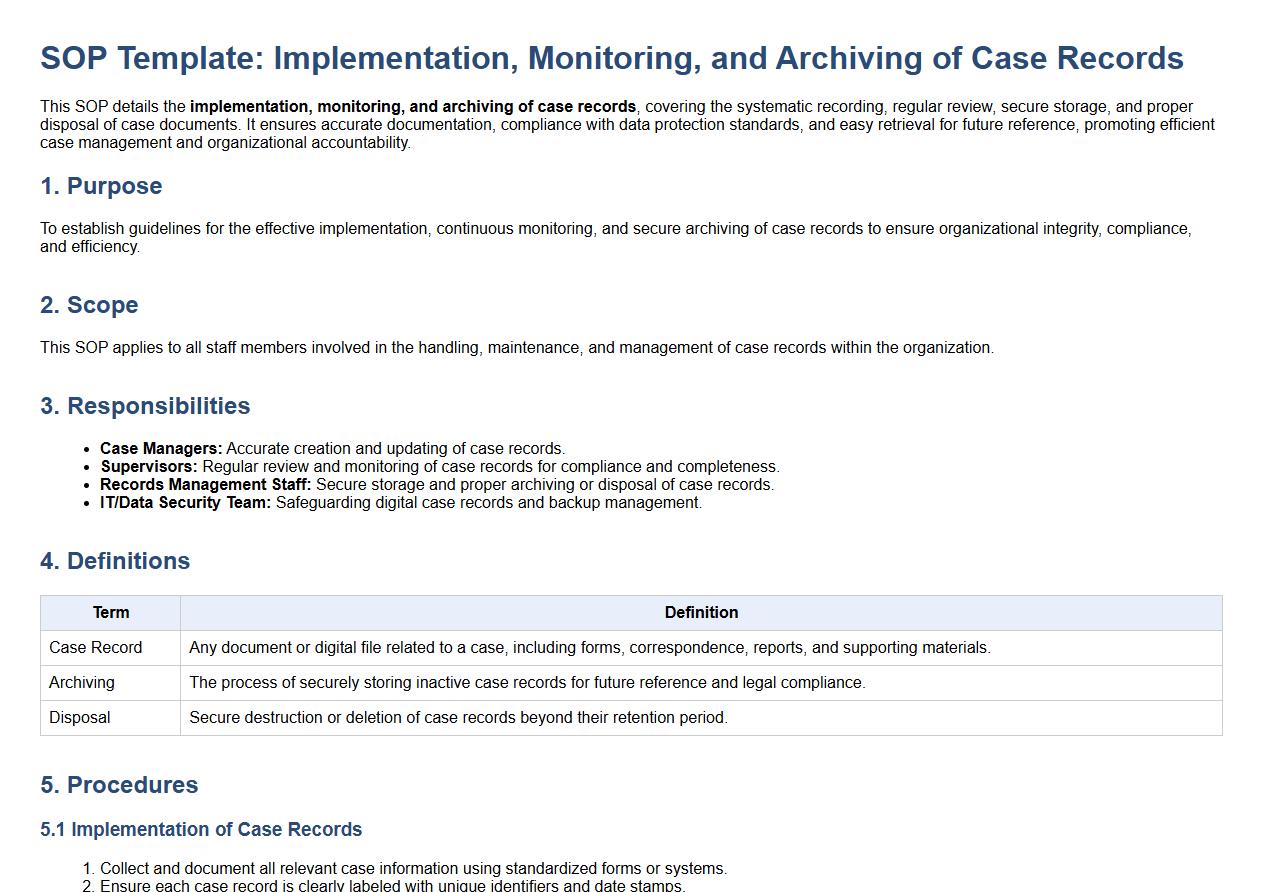This screenshot has height=892, width=1263.
Task: Click the bold phrase in the intro paragraph
Action: [413, 107]
